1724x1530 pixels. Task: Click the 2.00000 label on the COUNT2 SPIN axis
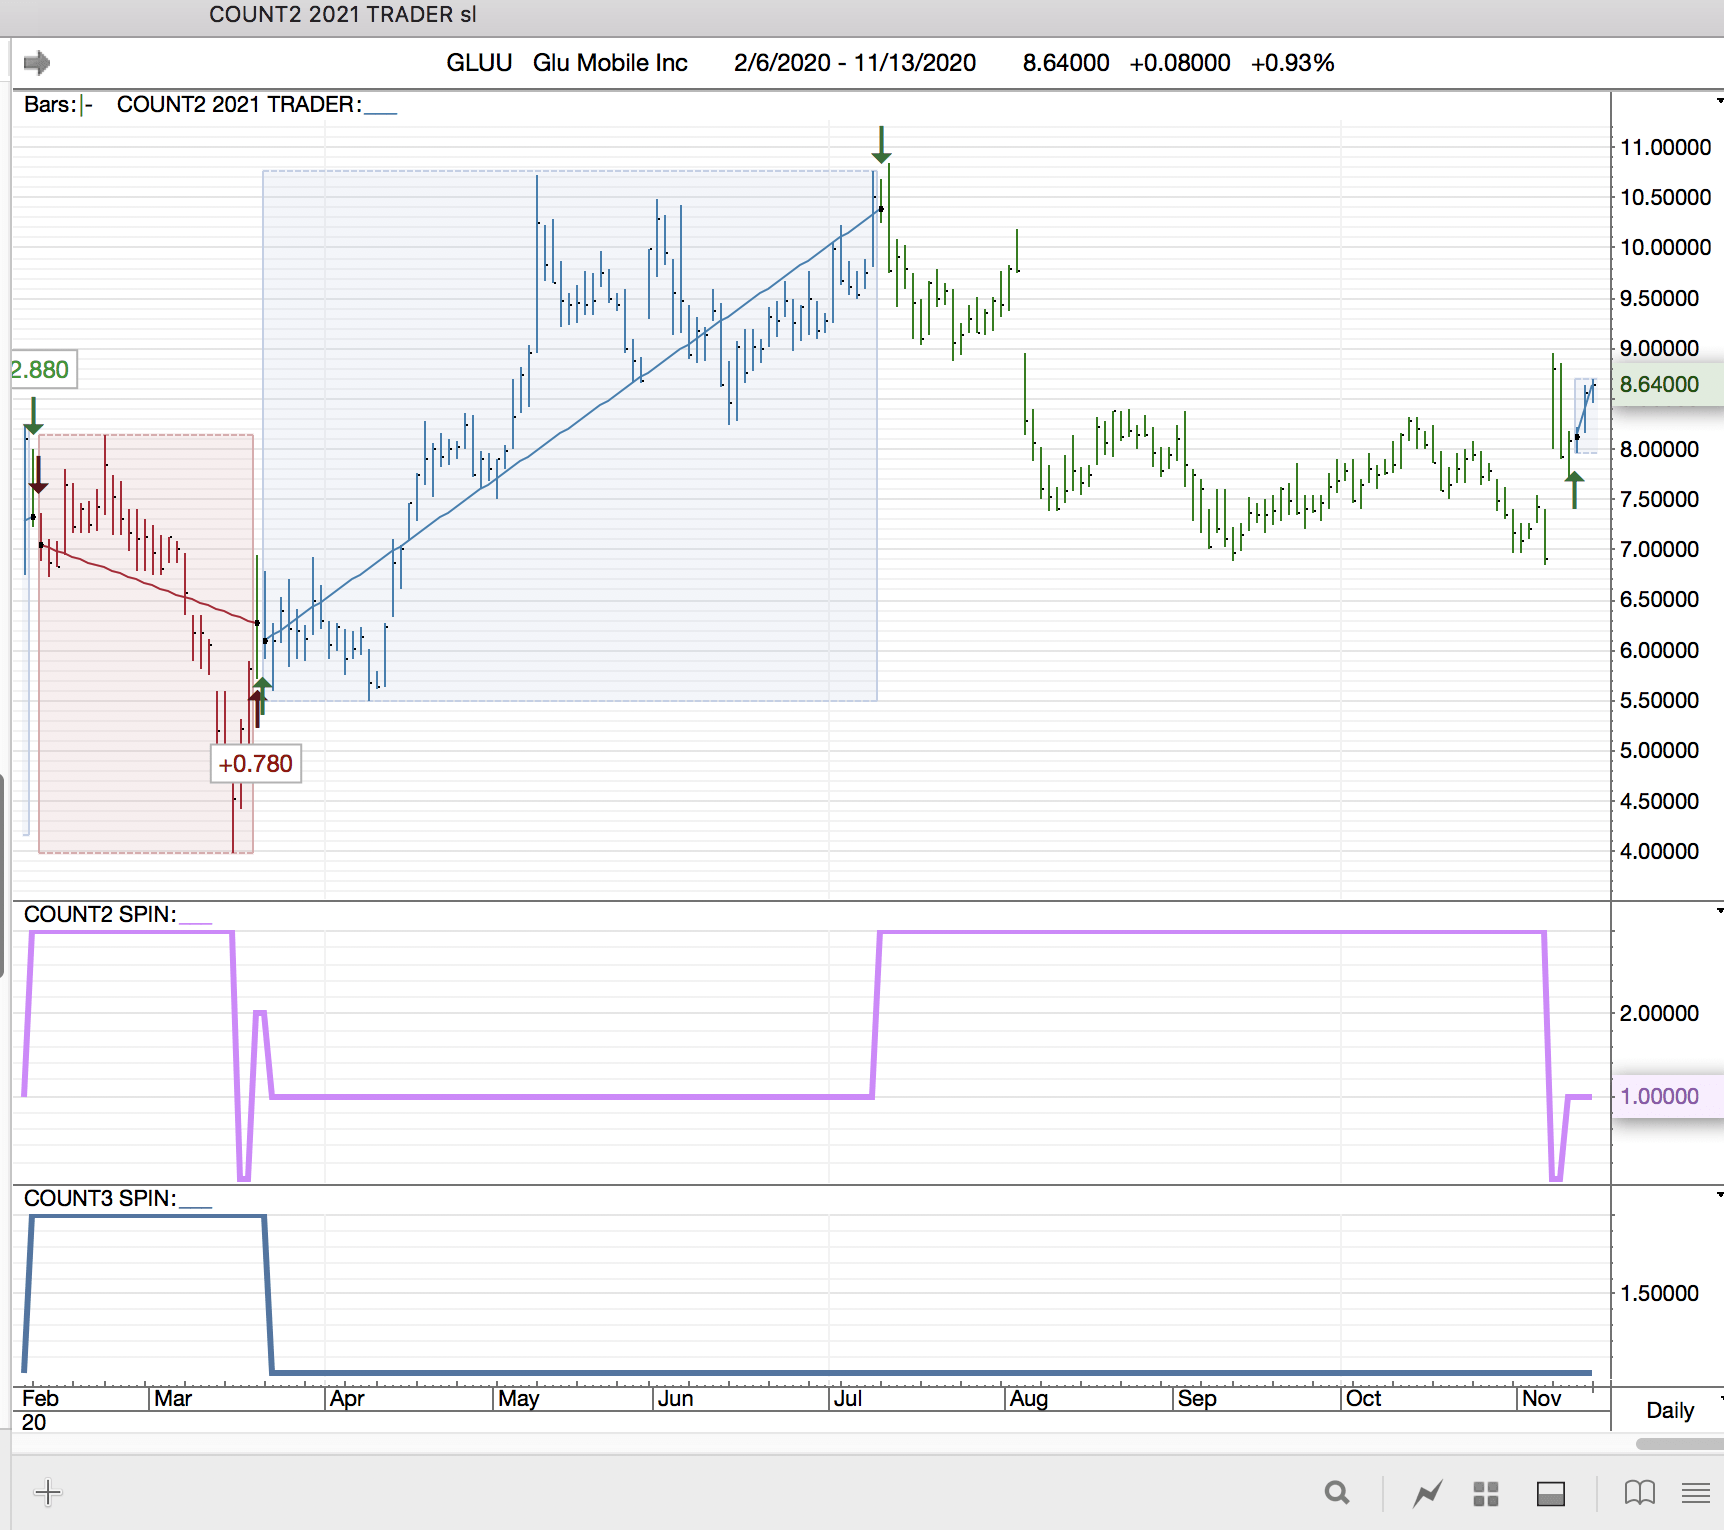(1659, 1014)
